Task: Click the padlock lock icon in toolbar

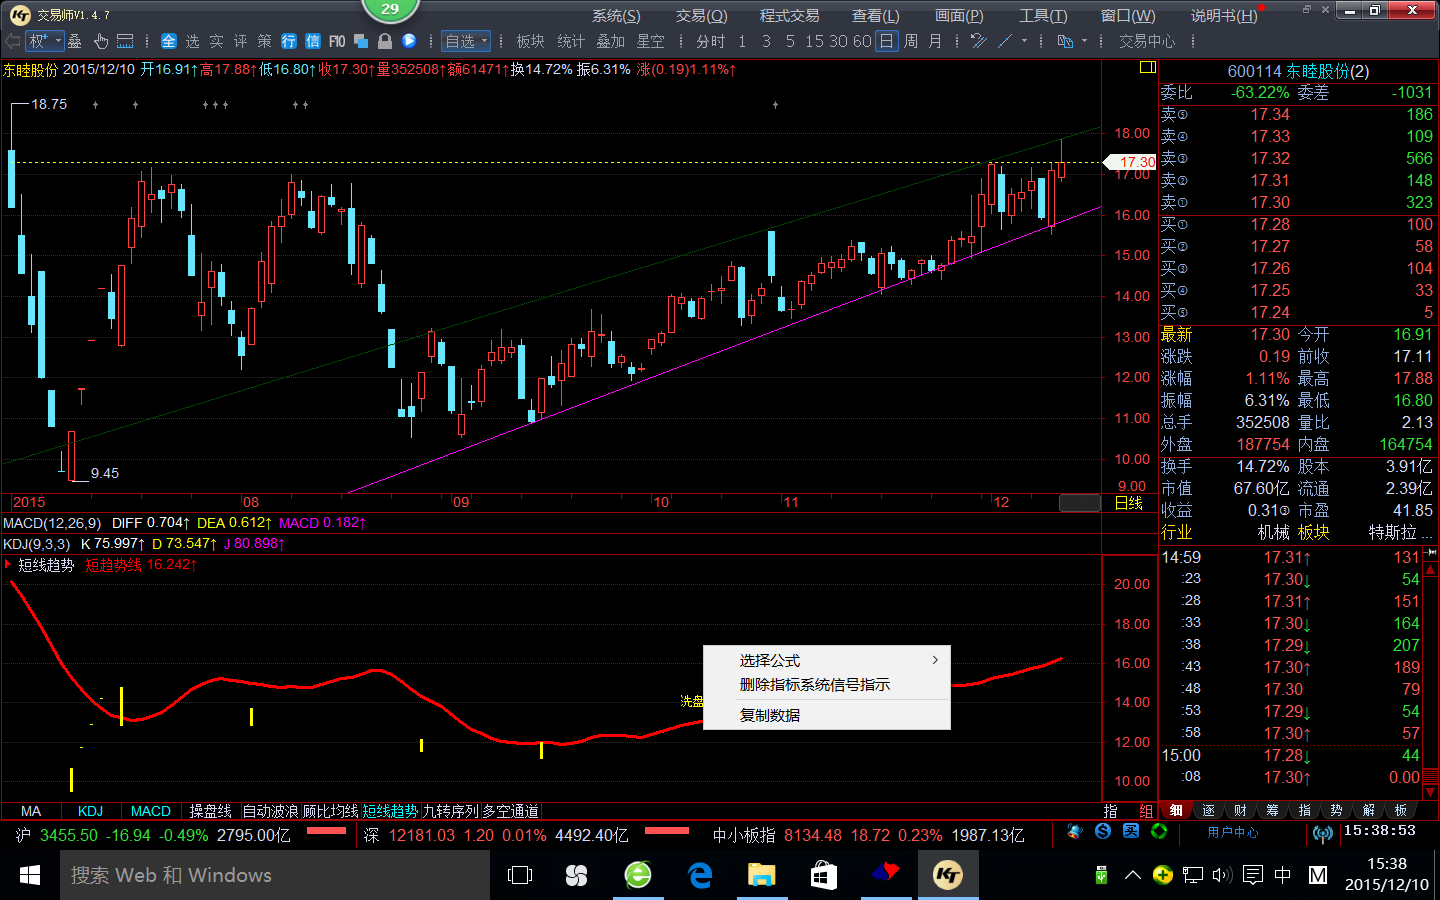Action: click(384, 41)
